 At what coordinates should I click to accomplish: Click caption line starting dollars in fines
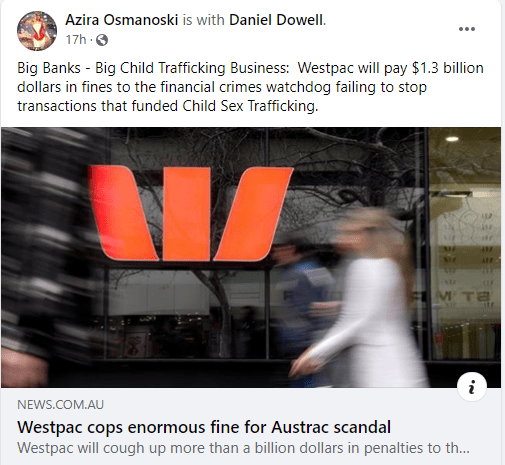pos(222,87)
